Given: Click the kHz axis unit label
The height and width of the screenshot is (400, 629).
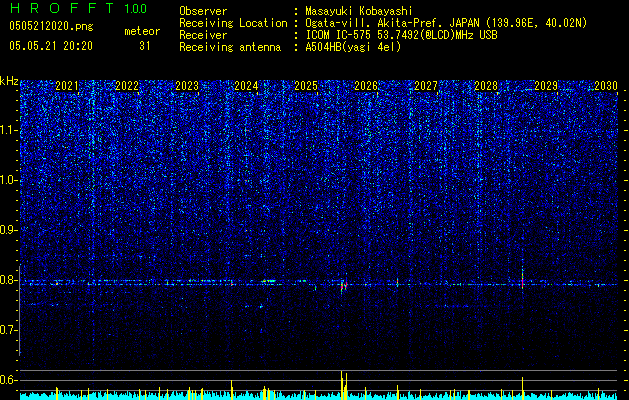Looking at the screenshot, I should pos(9,81).
